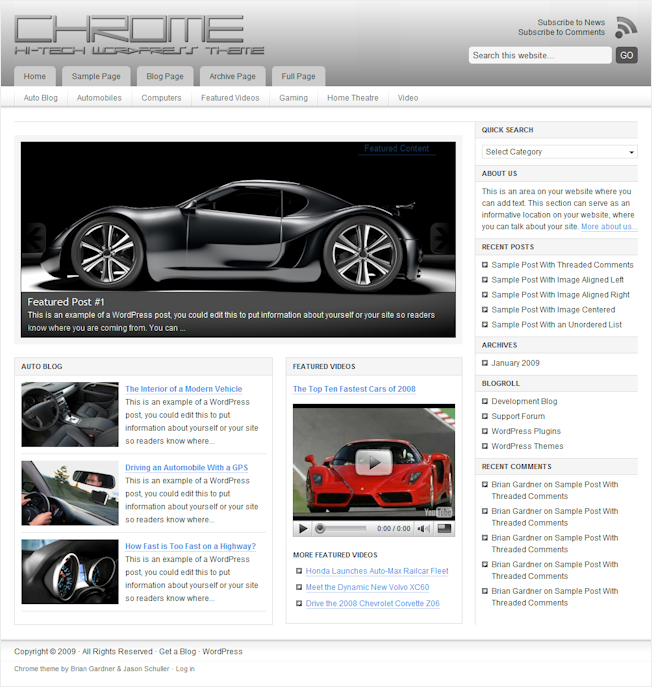The image size is (652, 687).
Task: Open Subscribe to News link
Action: click(x=571, y=22)
